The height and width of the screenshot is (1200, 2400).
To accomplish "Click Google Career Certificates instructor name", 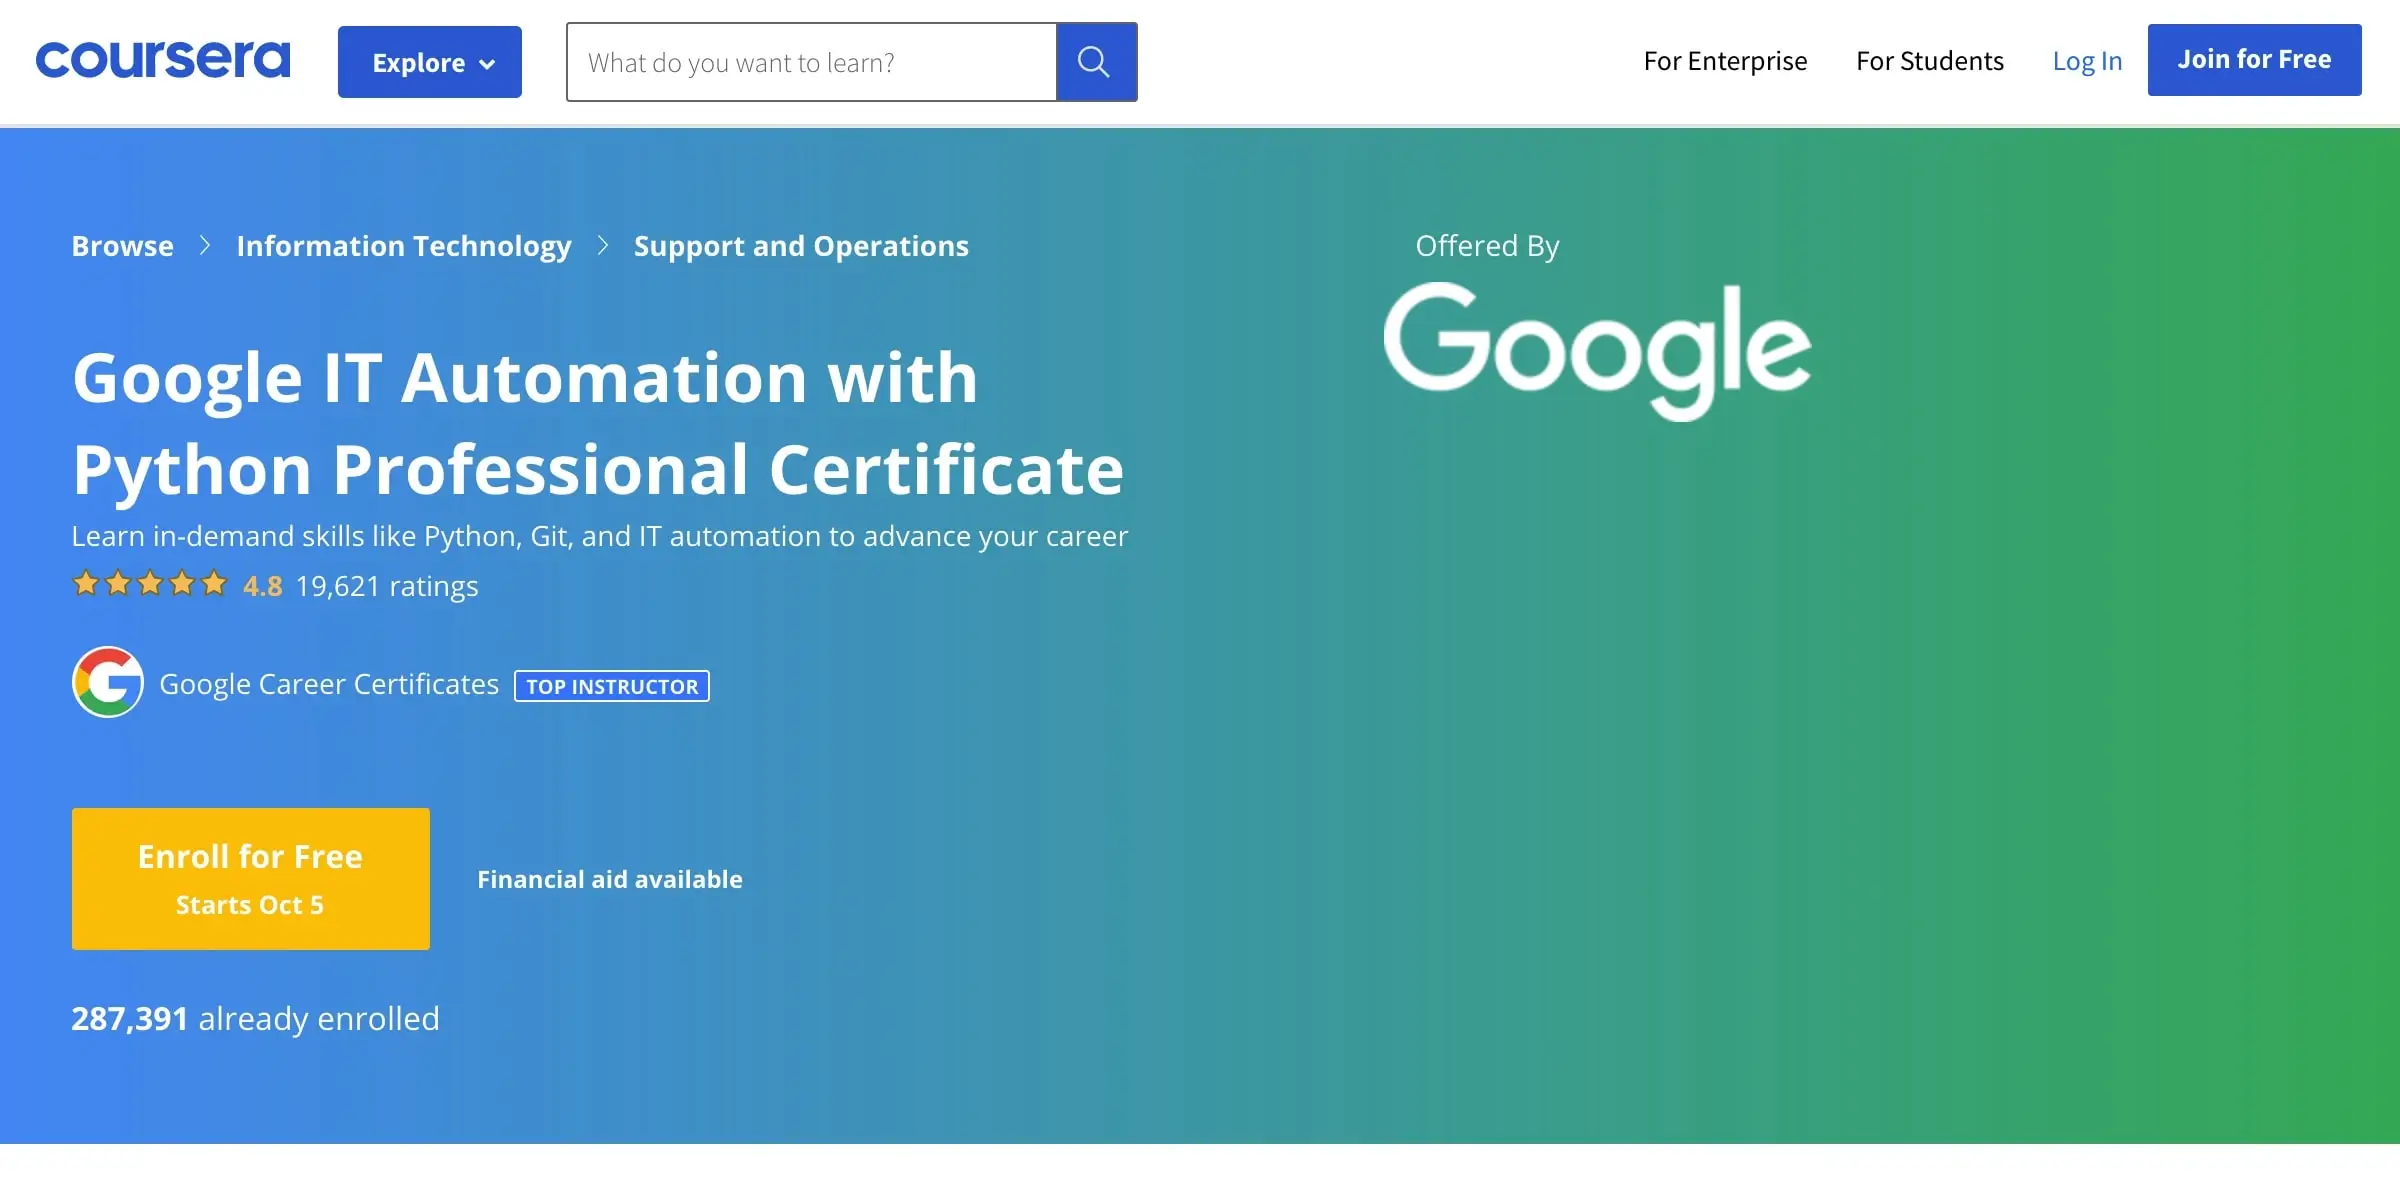I will pyautogui.click(x=329, y=684).
